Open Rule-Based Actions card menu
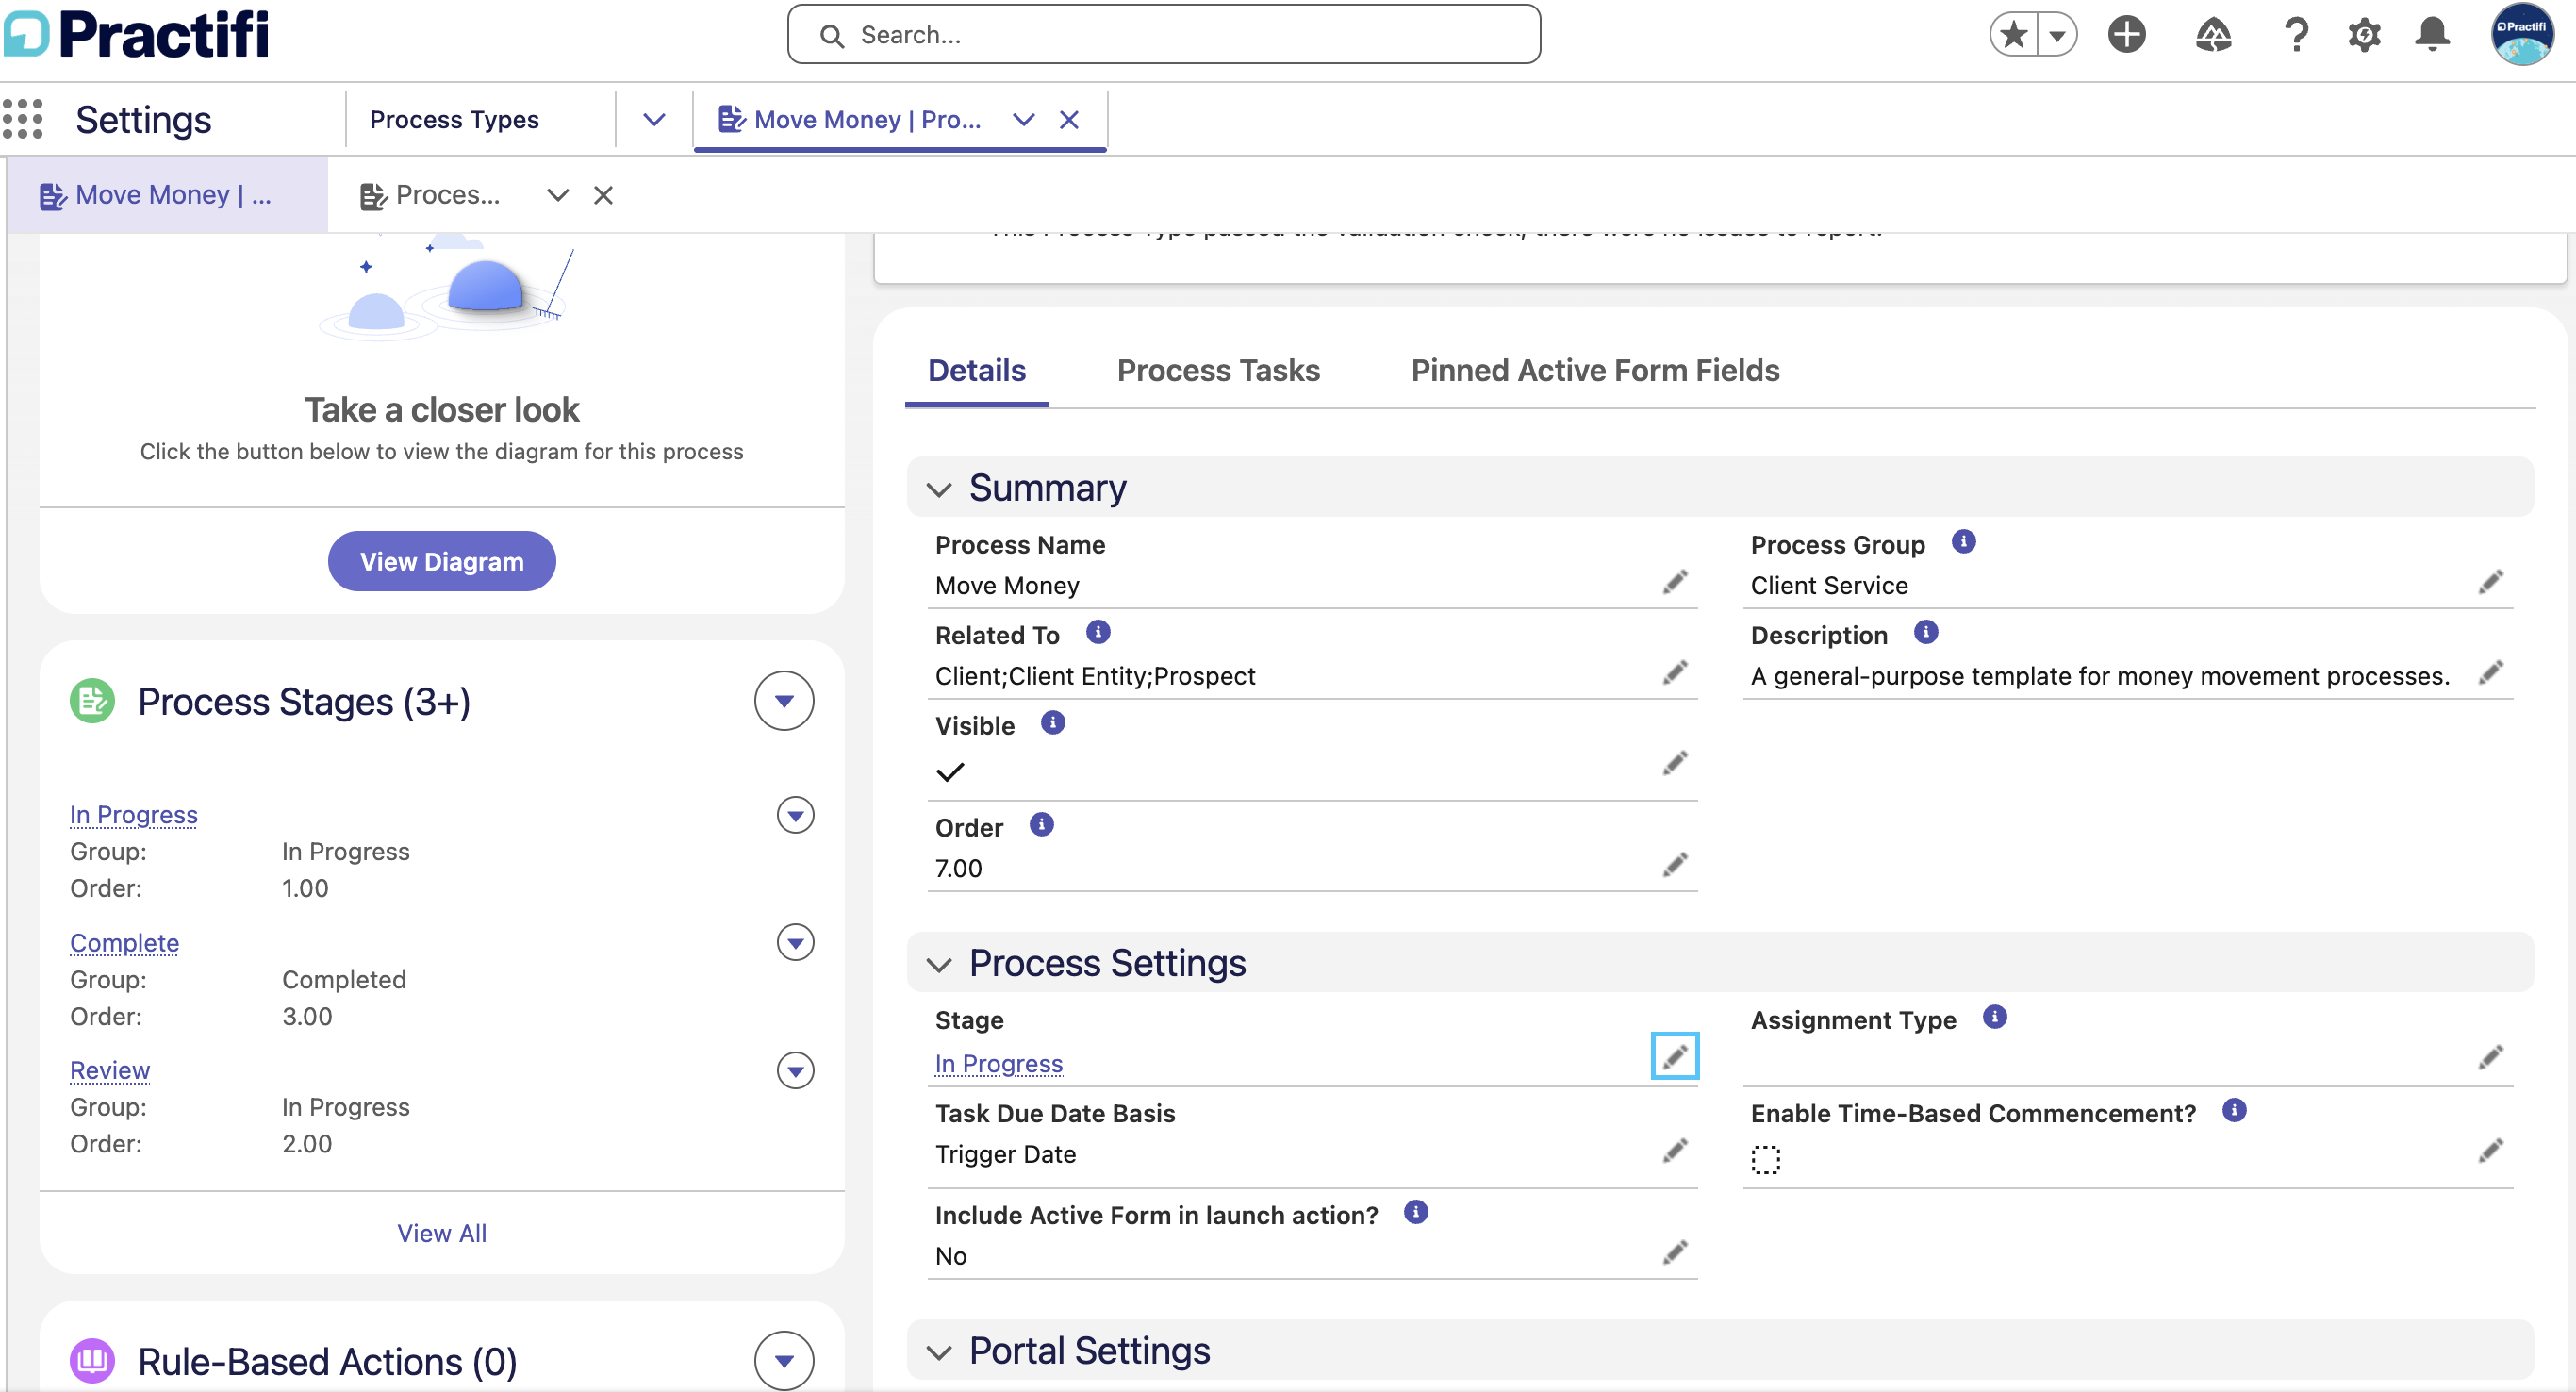 click(784, 1361)
